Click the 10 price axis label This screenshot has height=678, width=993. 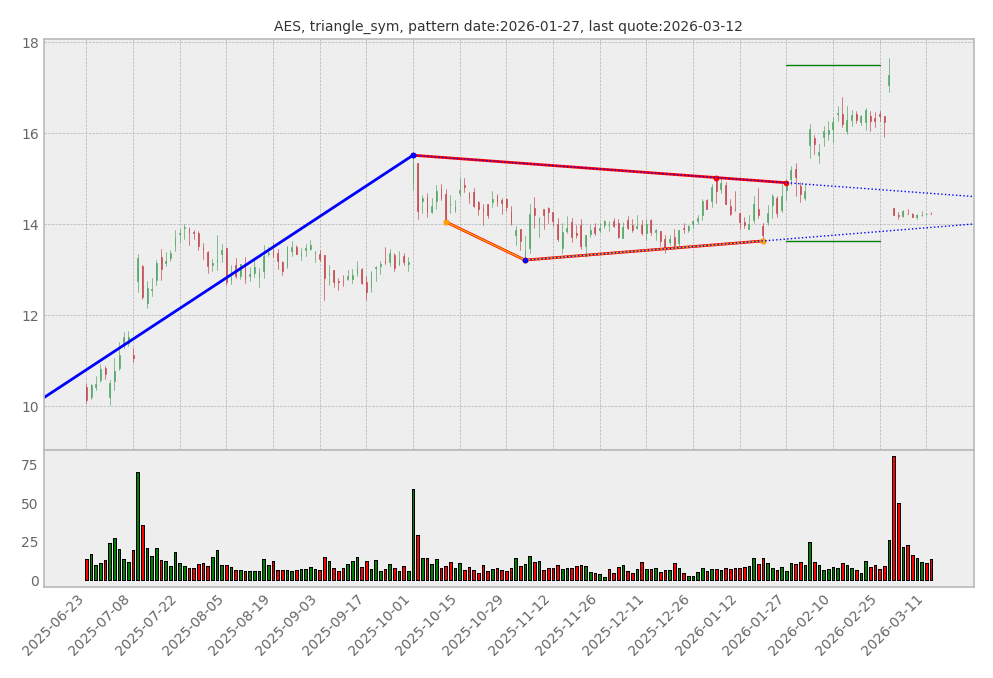coord(29,406)
